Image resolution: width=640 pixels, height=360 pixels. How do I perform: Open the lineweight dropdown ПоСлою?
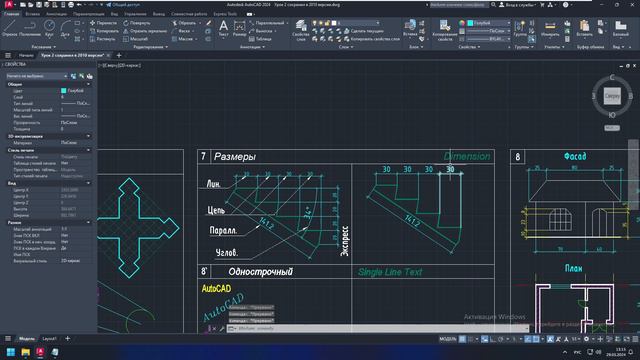point(489,31)
